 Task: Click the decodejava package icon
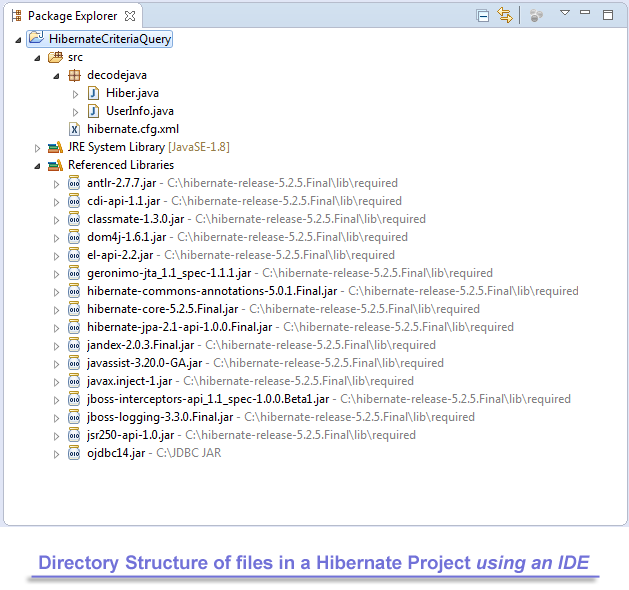tap(74, 75)
